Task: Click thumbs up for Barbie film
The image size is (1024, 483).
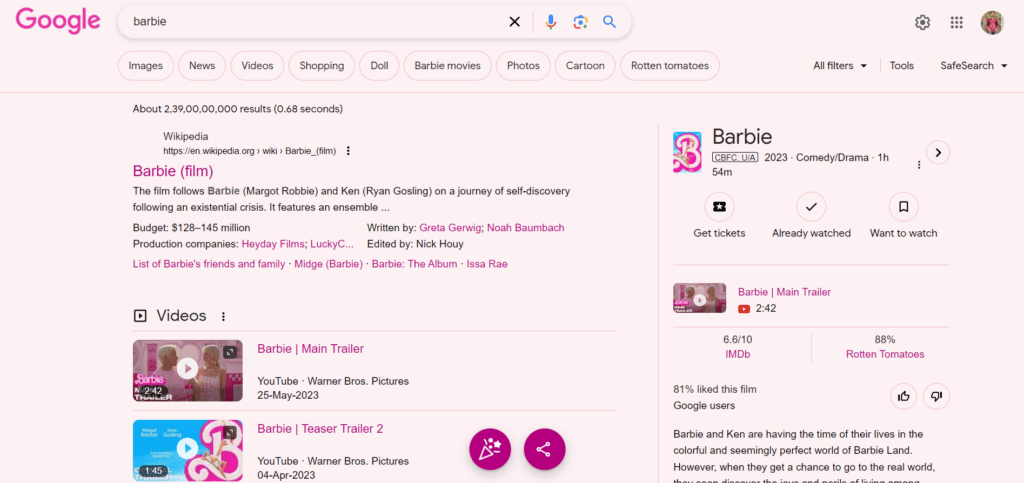Action: coord(904,396)
